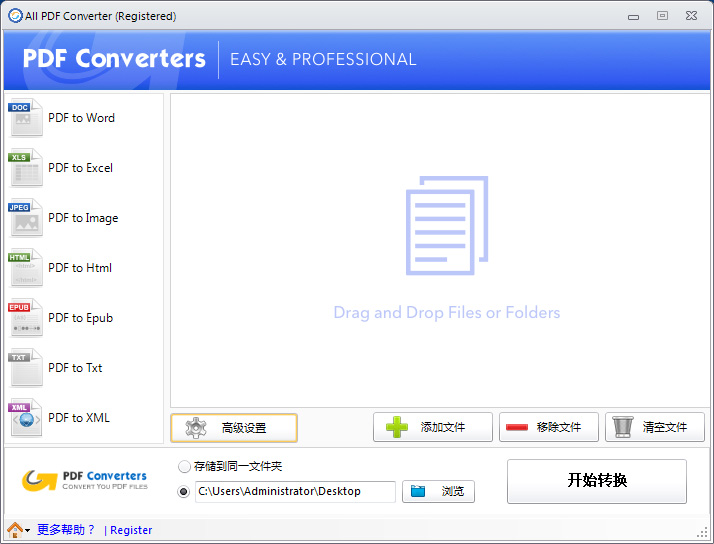Click the window resize grip in the corner
This screenshot has width=714, height=544.
[703, 533]
